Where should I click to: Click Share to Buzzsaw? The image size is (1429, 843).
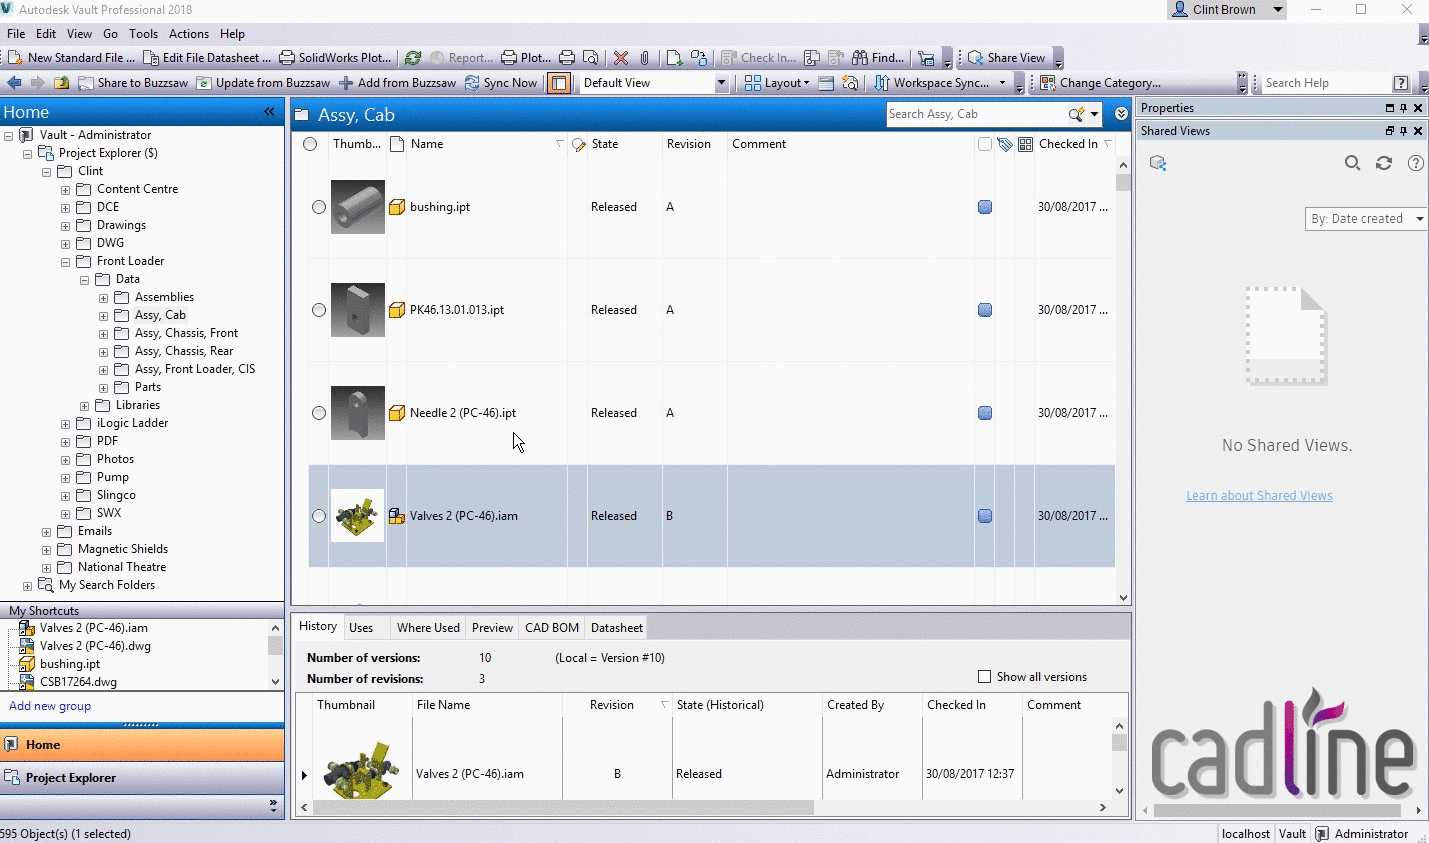(133, 83)
